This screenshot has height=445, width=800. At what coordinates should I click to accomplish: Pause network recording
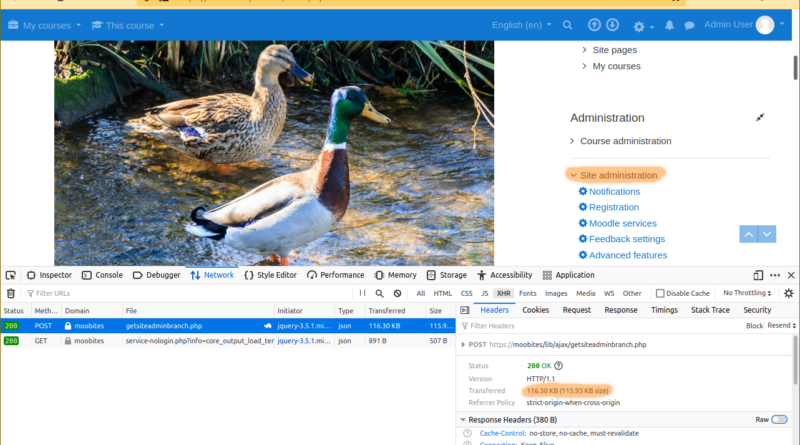362,293
